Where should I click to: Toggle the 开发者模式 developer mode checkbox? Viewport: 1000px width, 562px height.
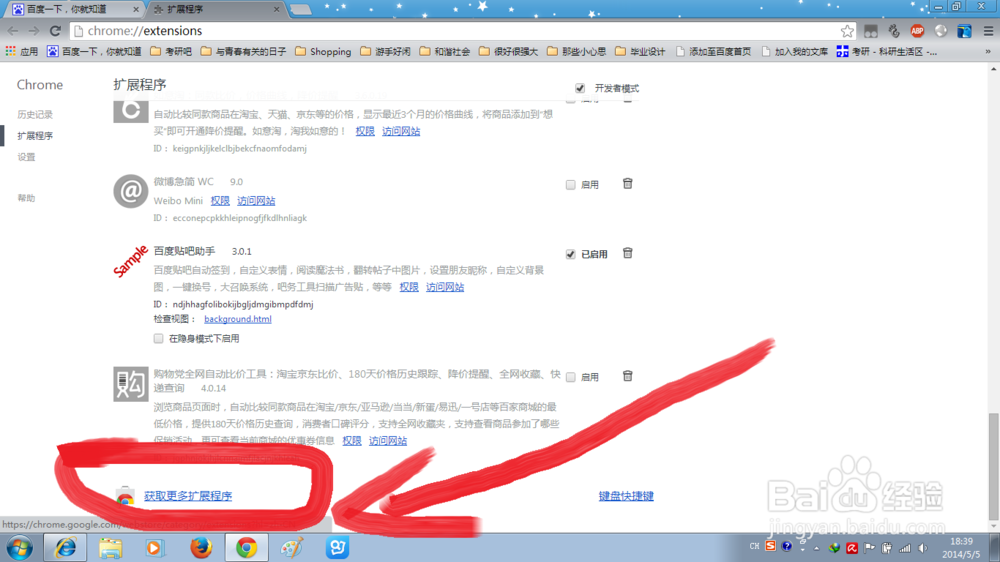(x=580, y=88)
